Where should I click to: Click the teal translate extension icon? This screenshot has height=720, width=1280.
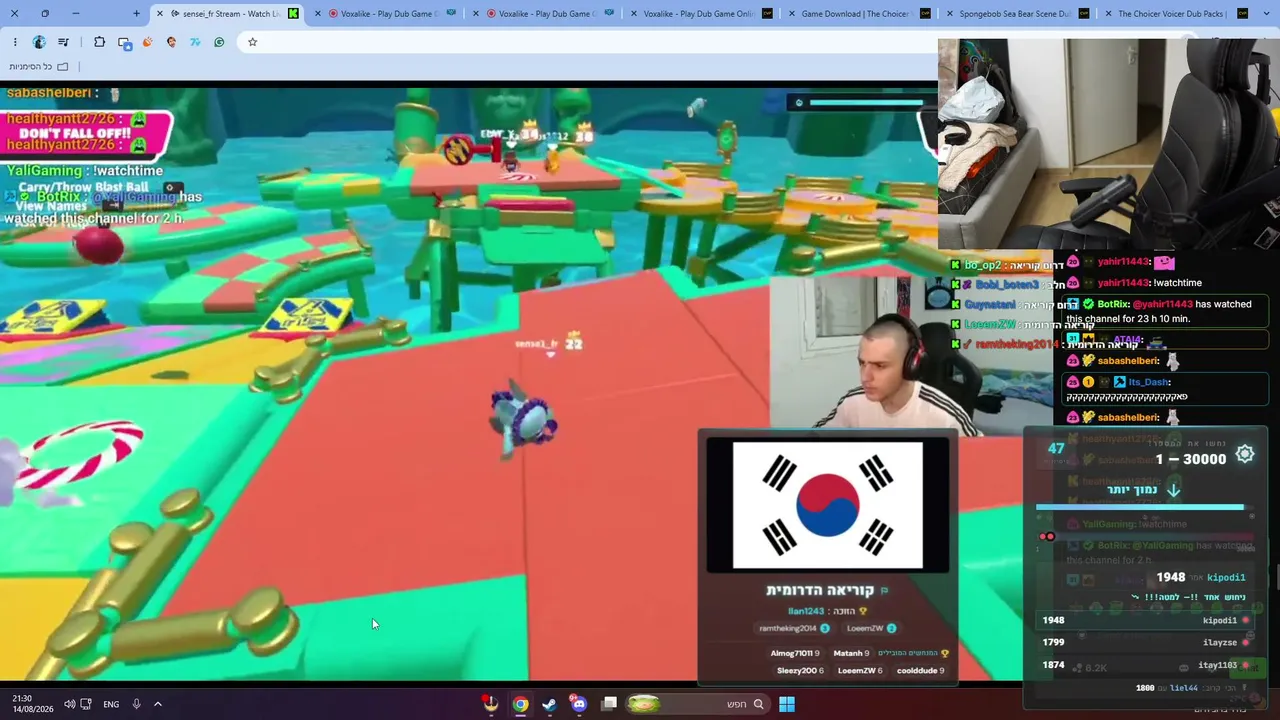click(x=195, y=42)
